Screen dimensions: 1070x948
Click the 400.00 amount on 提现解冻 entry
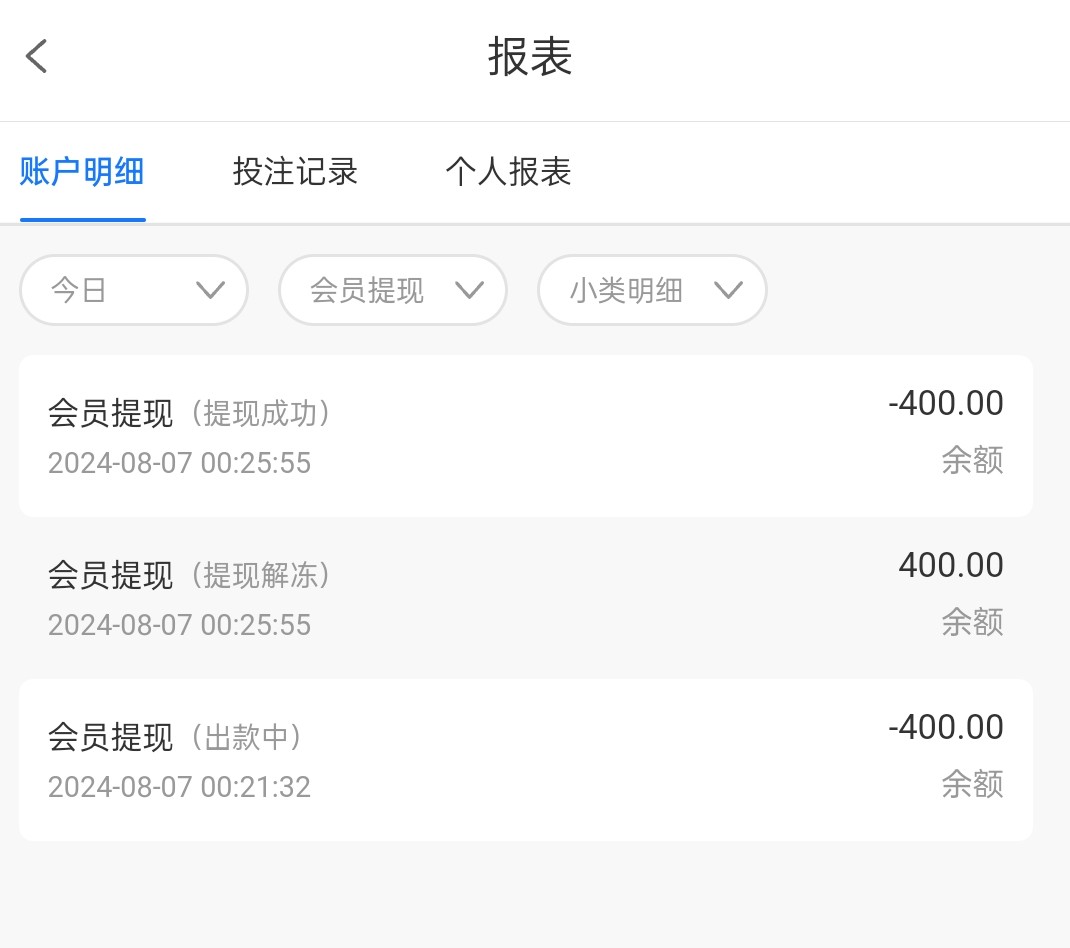point(950,566)
